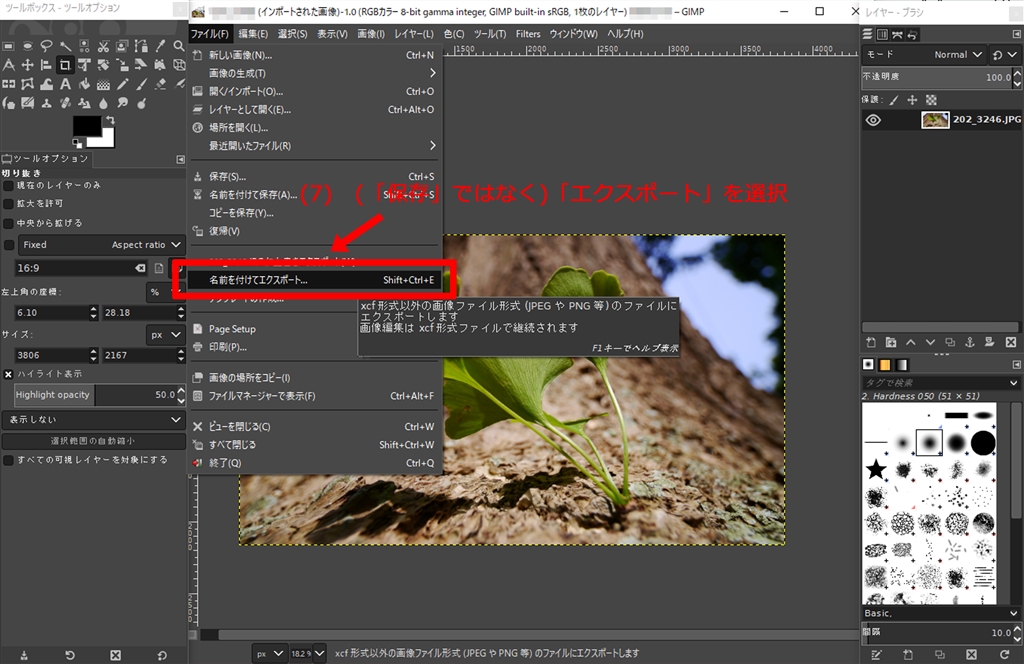Select the Fuzzy Select magic wand tool
1024x664 pixels.
(x=65, y=46)
